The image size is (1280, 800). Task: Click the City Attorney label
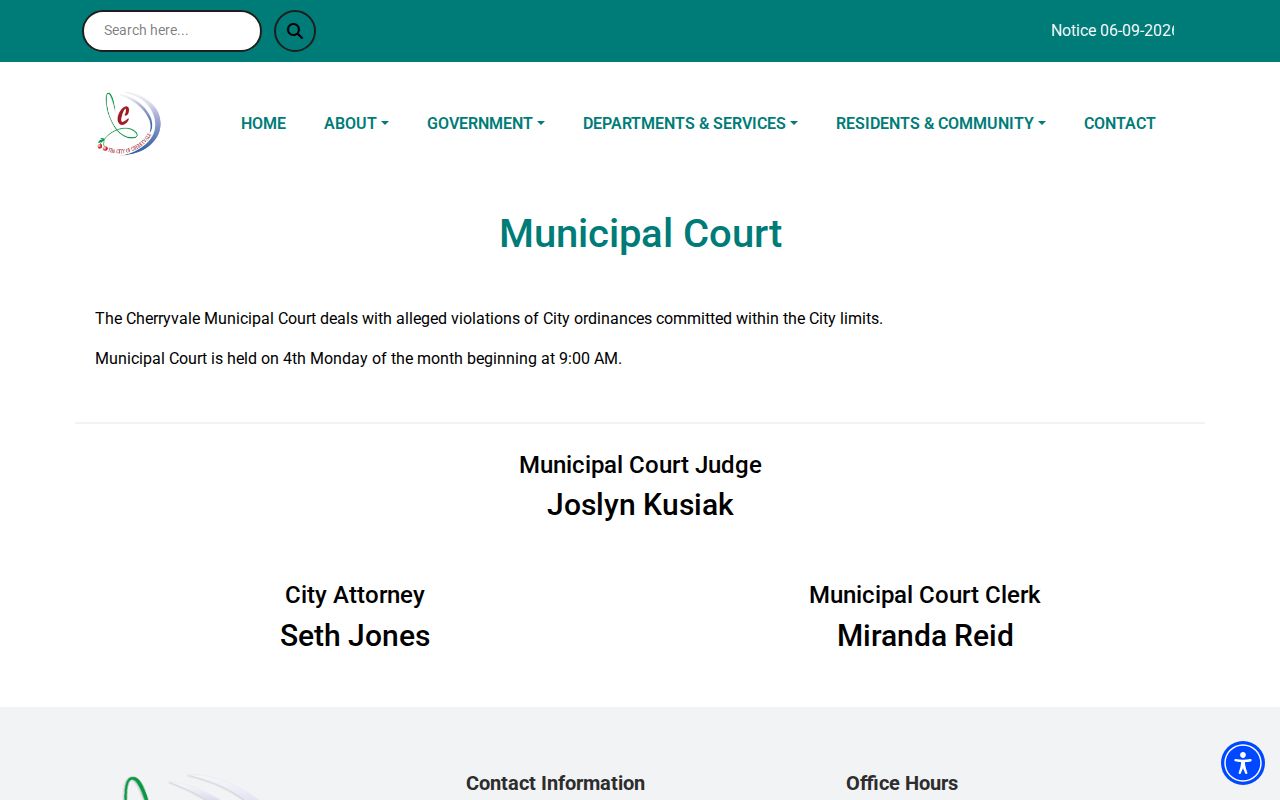355,595
